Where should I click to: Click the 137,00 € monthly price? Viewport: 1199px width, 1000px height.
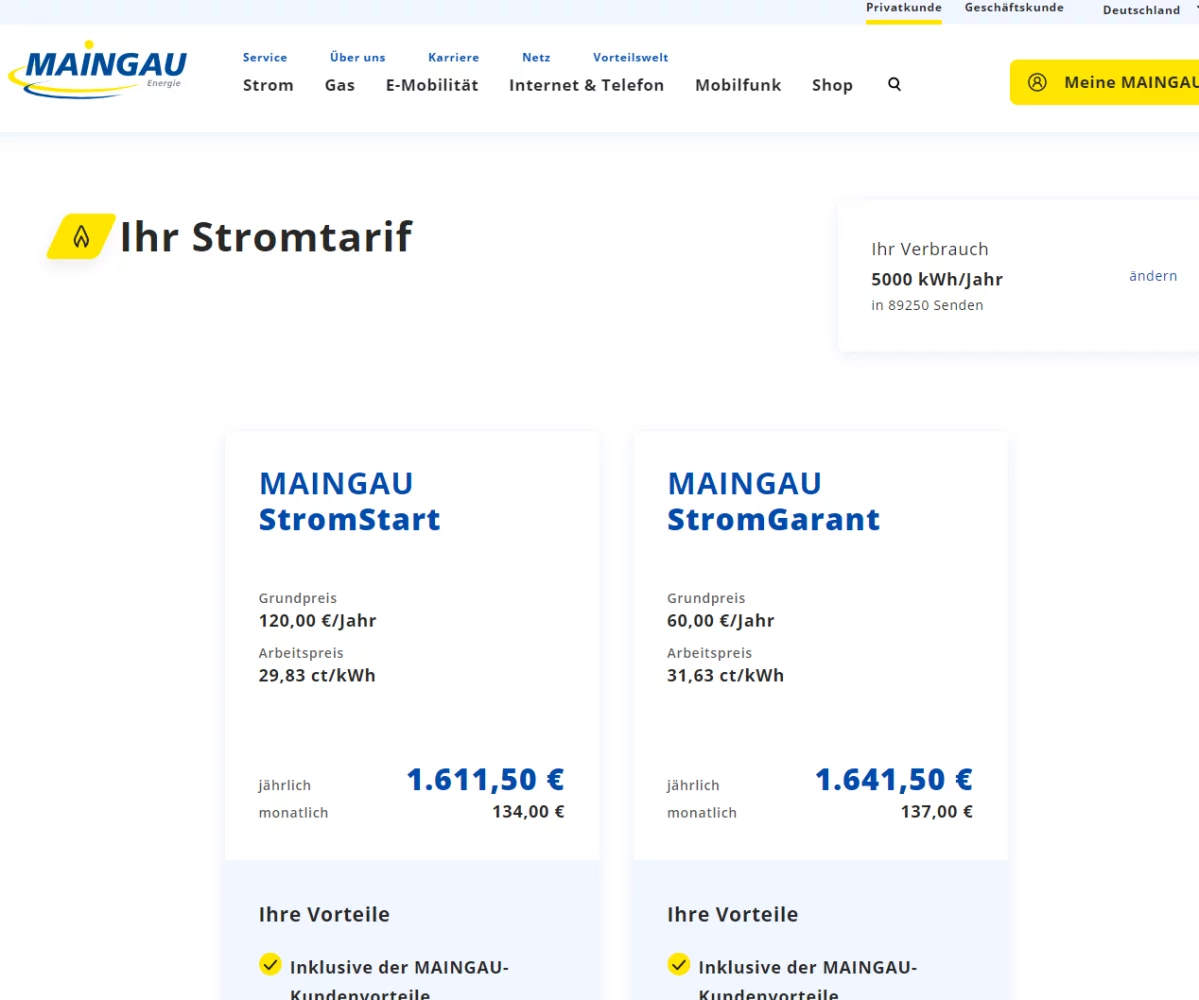click(937, 812)
